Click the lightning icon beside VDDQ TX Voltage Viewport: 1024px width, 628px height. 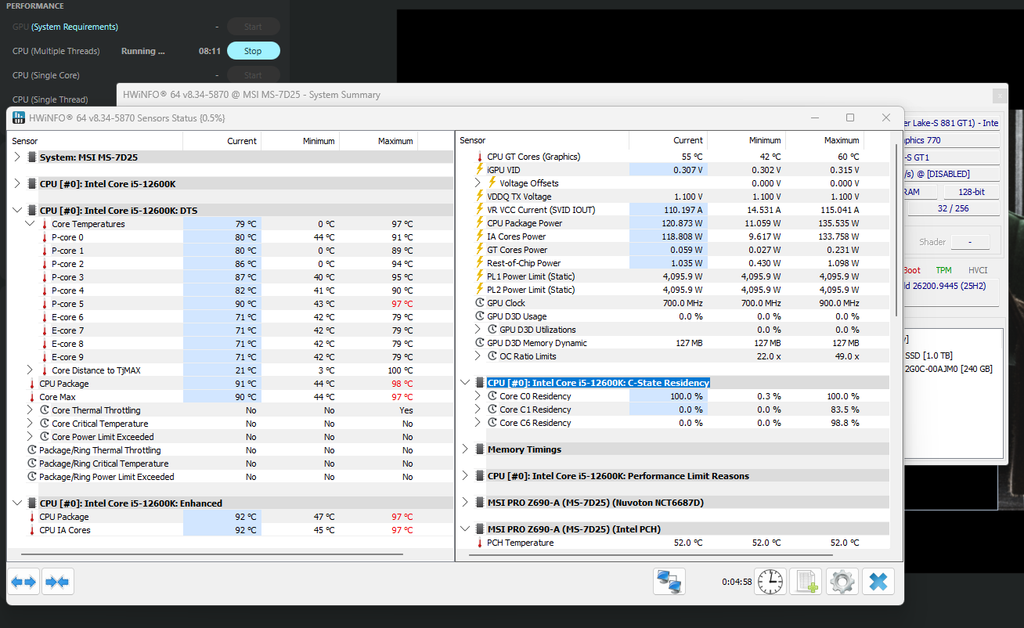coord(480,196)
